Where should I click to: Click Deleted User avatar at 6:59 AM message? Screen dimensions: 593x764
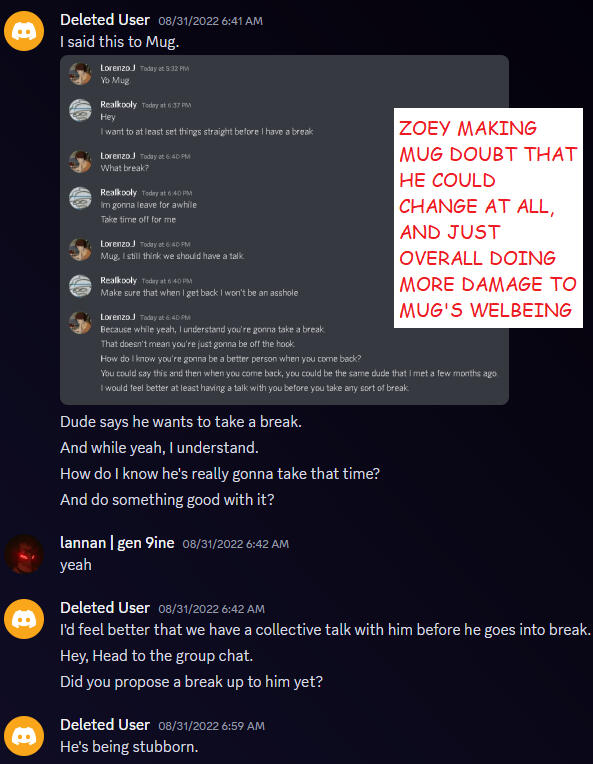coord(24,736)
